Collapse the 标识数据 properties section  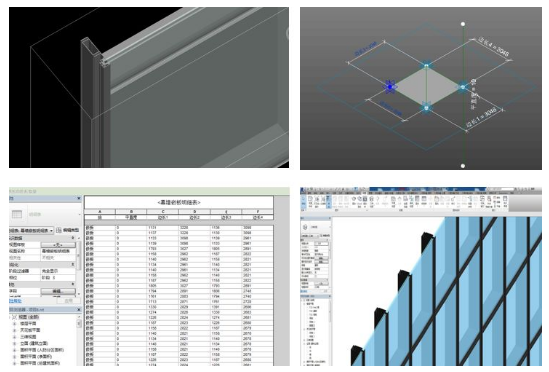[x=73, y=238]
